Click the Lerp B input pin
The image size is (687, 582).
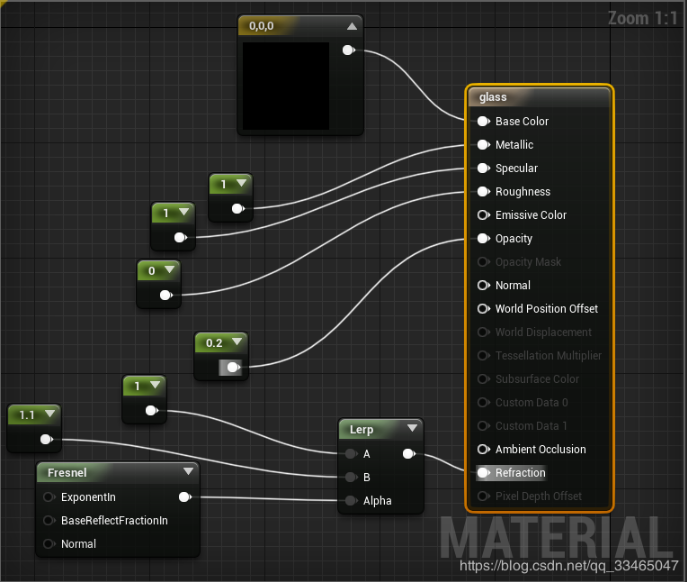point(351,477)
